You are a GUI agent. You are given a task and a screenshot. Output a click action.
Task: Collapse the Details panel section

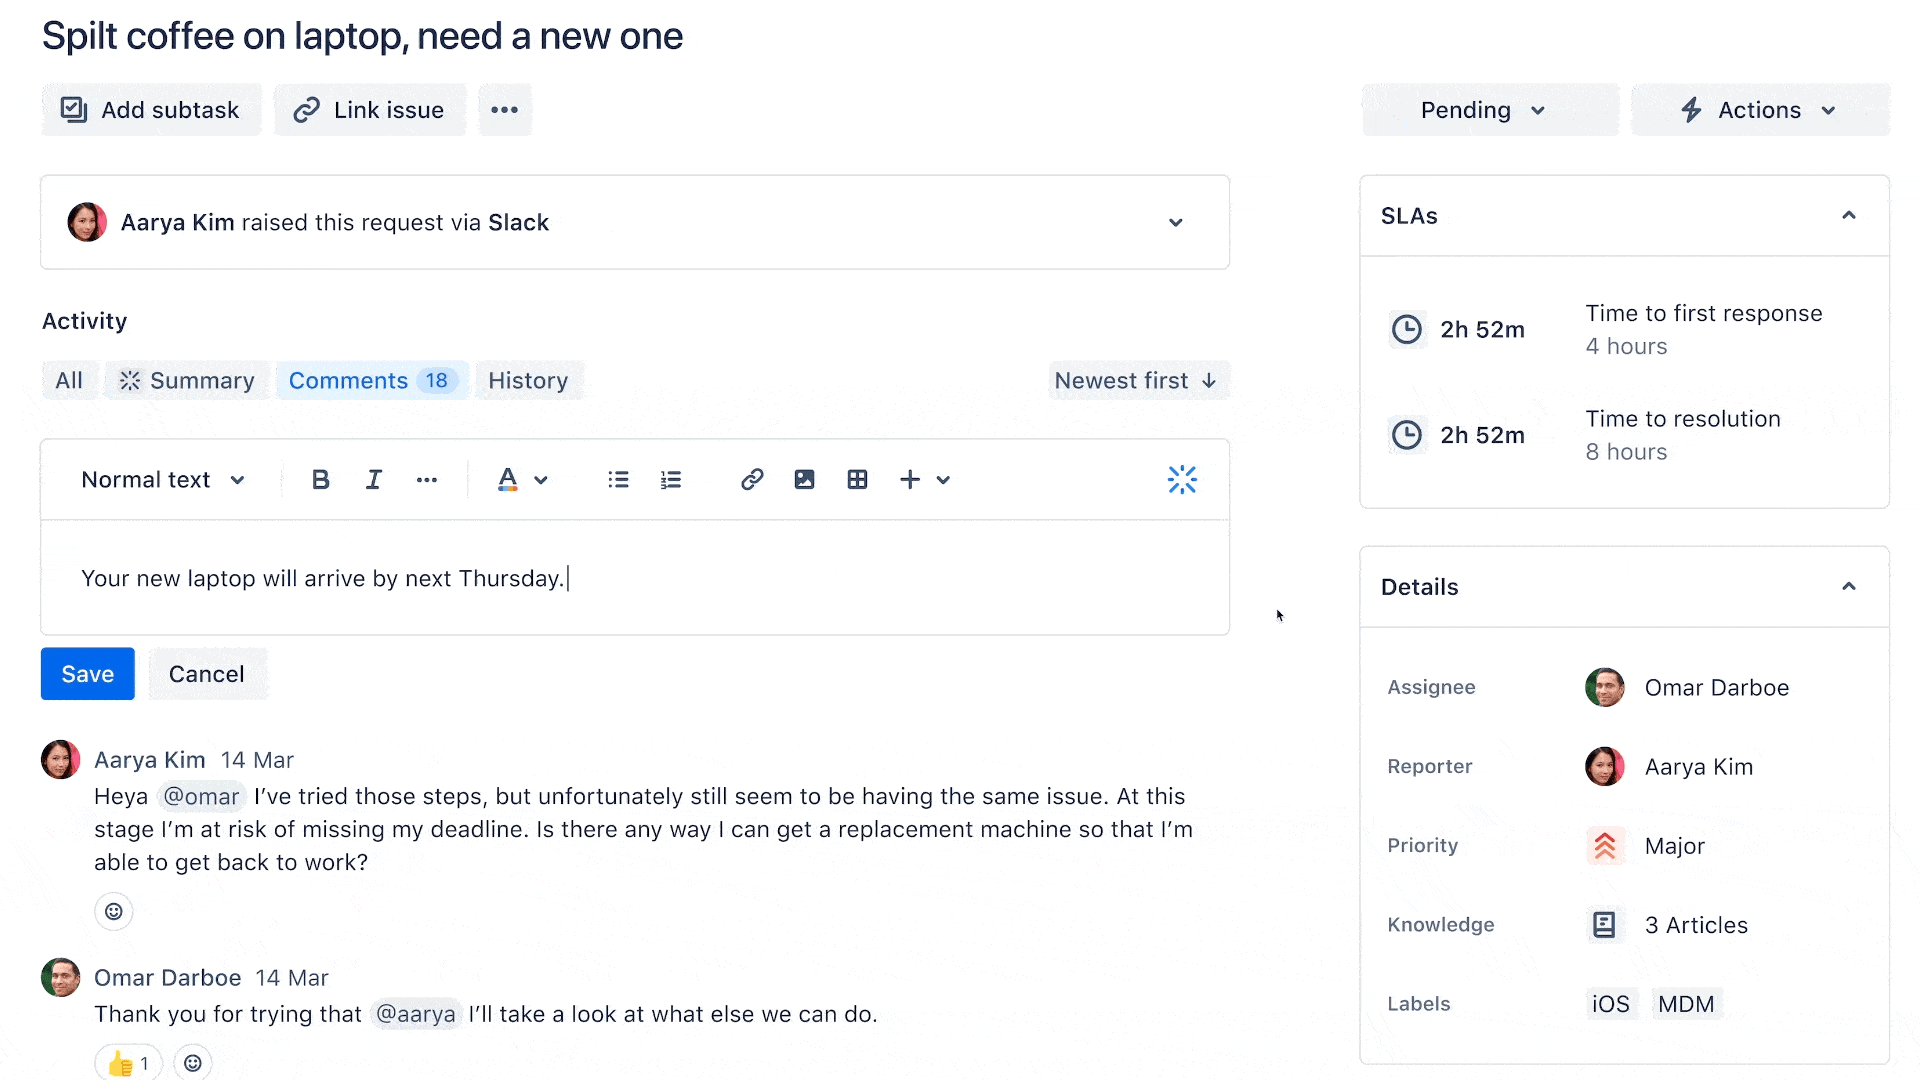point(1849,587)
